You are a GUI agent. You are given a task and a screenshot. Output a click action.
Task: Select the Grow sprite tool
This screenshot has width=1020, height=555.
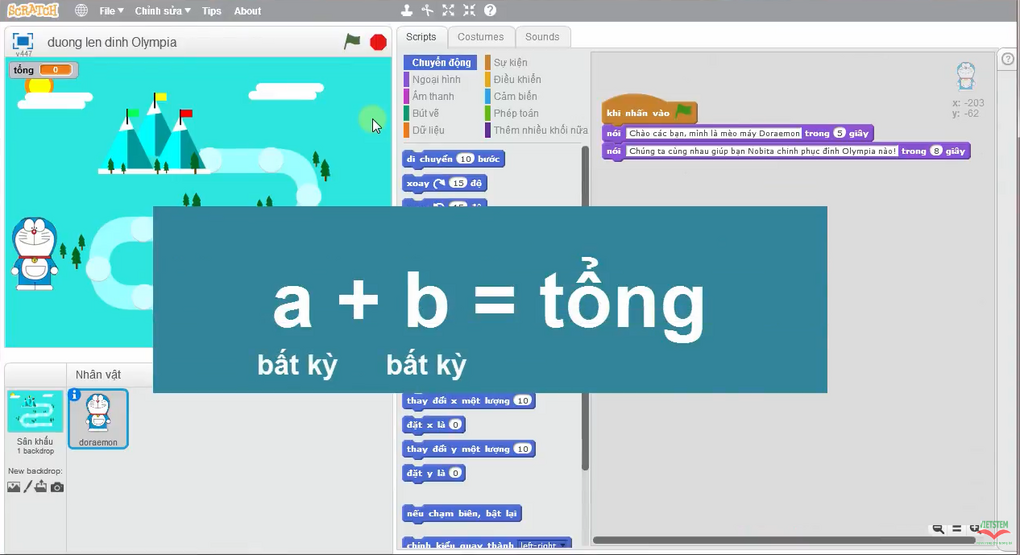pos(448,11)
